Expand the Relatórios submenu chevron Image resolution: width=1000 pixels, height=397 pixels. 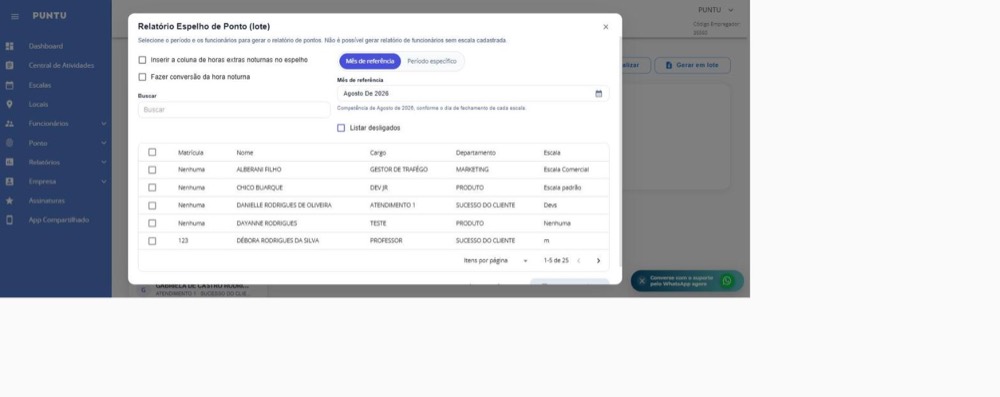tap(103, 162)
